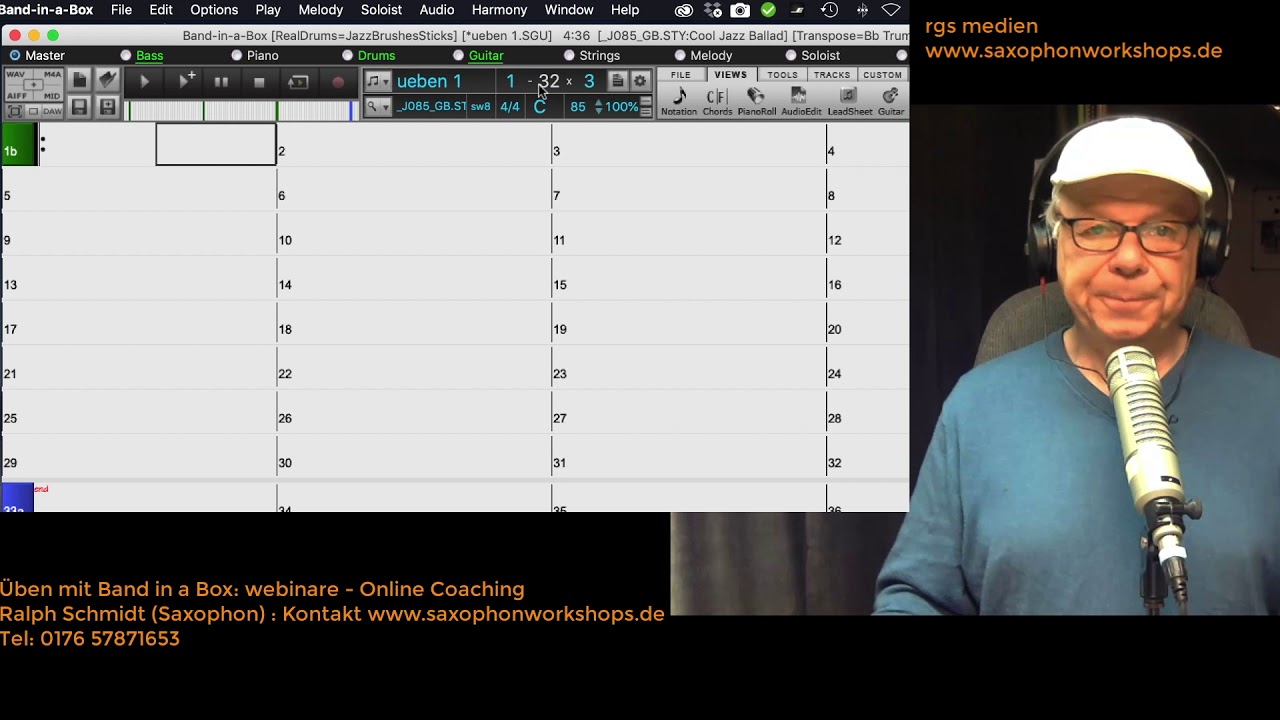Select Piano track radio button
This screenshot has width=1280, height=720.
pos(237,55)
